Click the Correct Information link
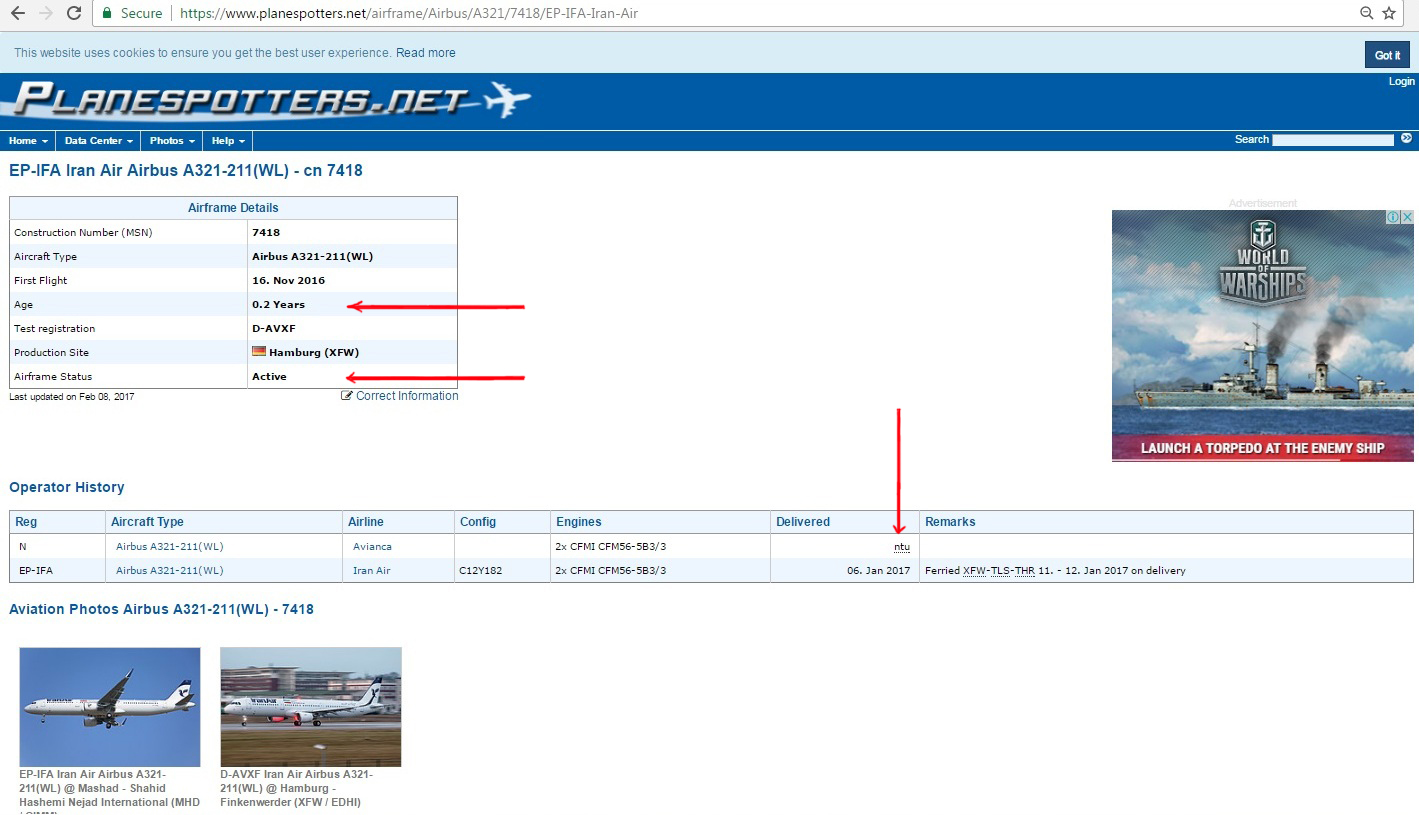Image resolution: width=1419 pixels, height=815 pixels. point(400,396)
